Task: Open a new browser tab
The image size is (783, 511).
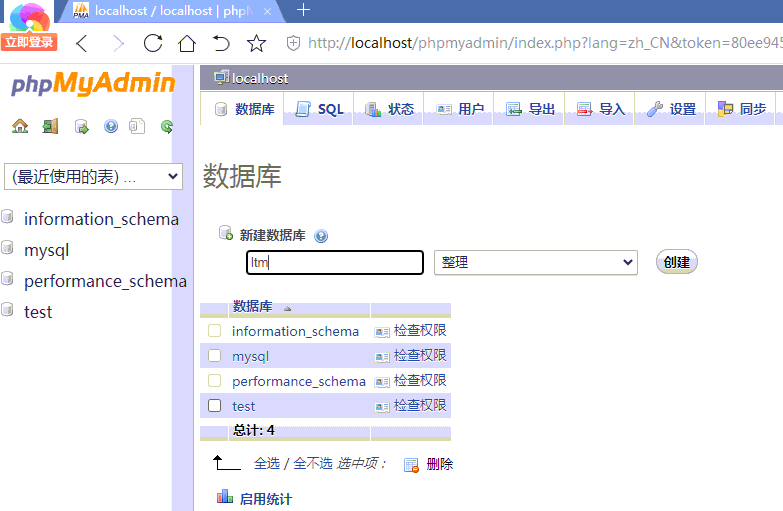Action: point(303,10)
